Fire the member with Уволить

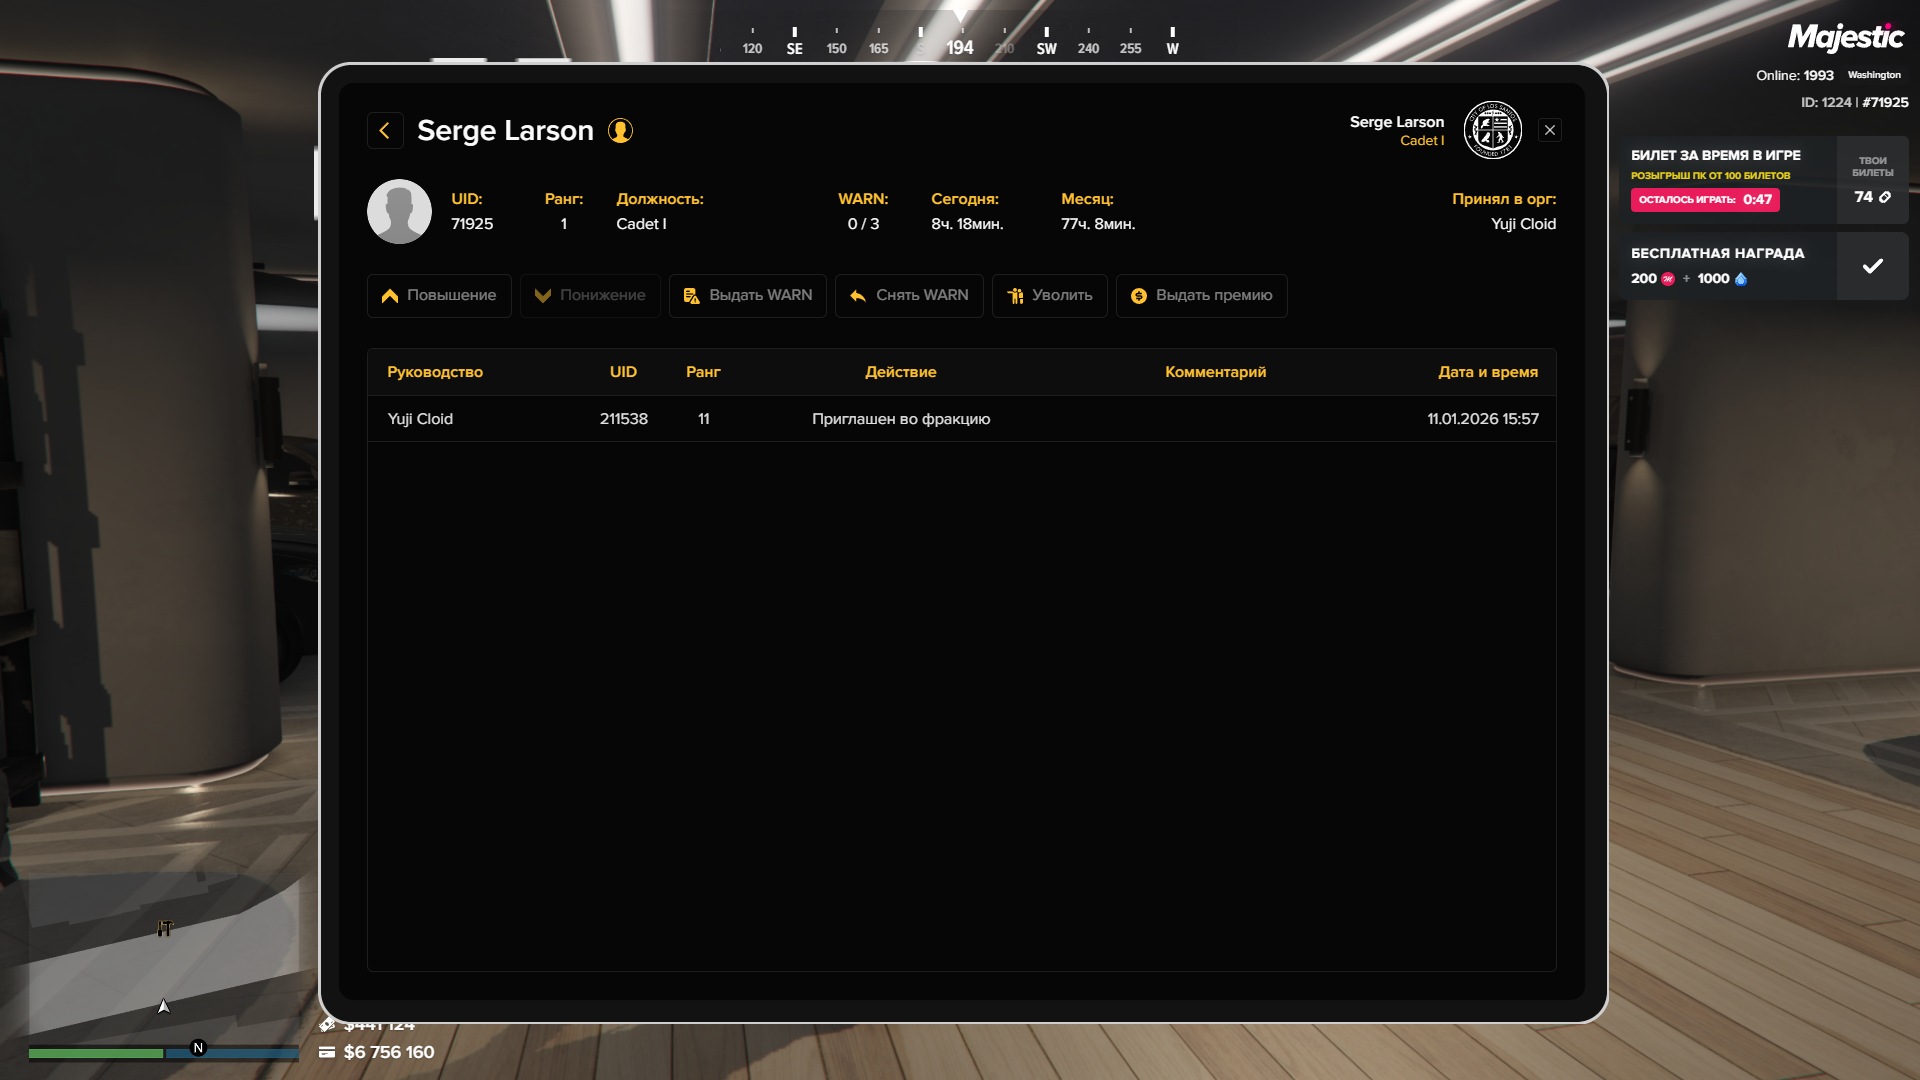1050,296
